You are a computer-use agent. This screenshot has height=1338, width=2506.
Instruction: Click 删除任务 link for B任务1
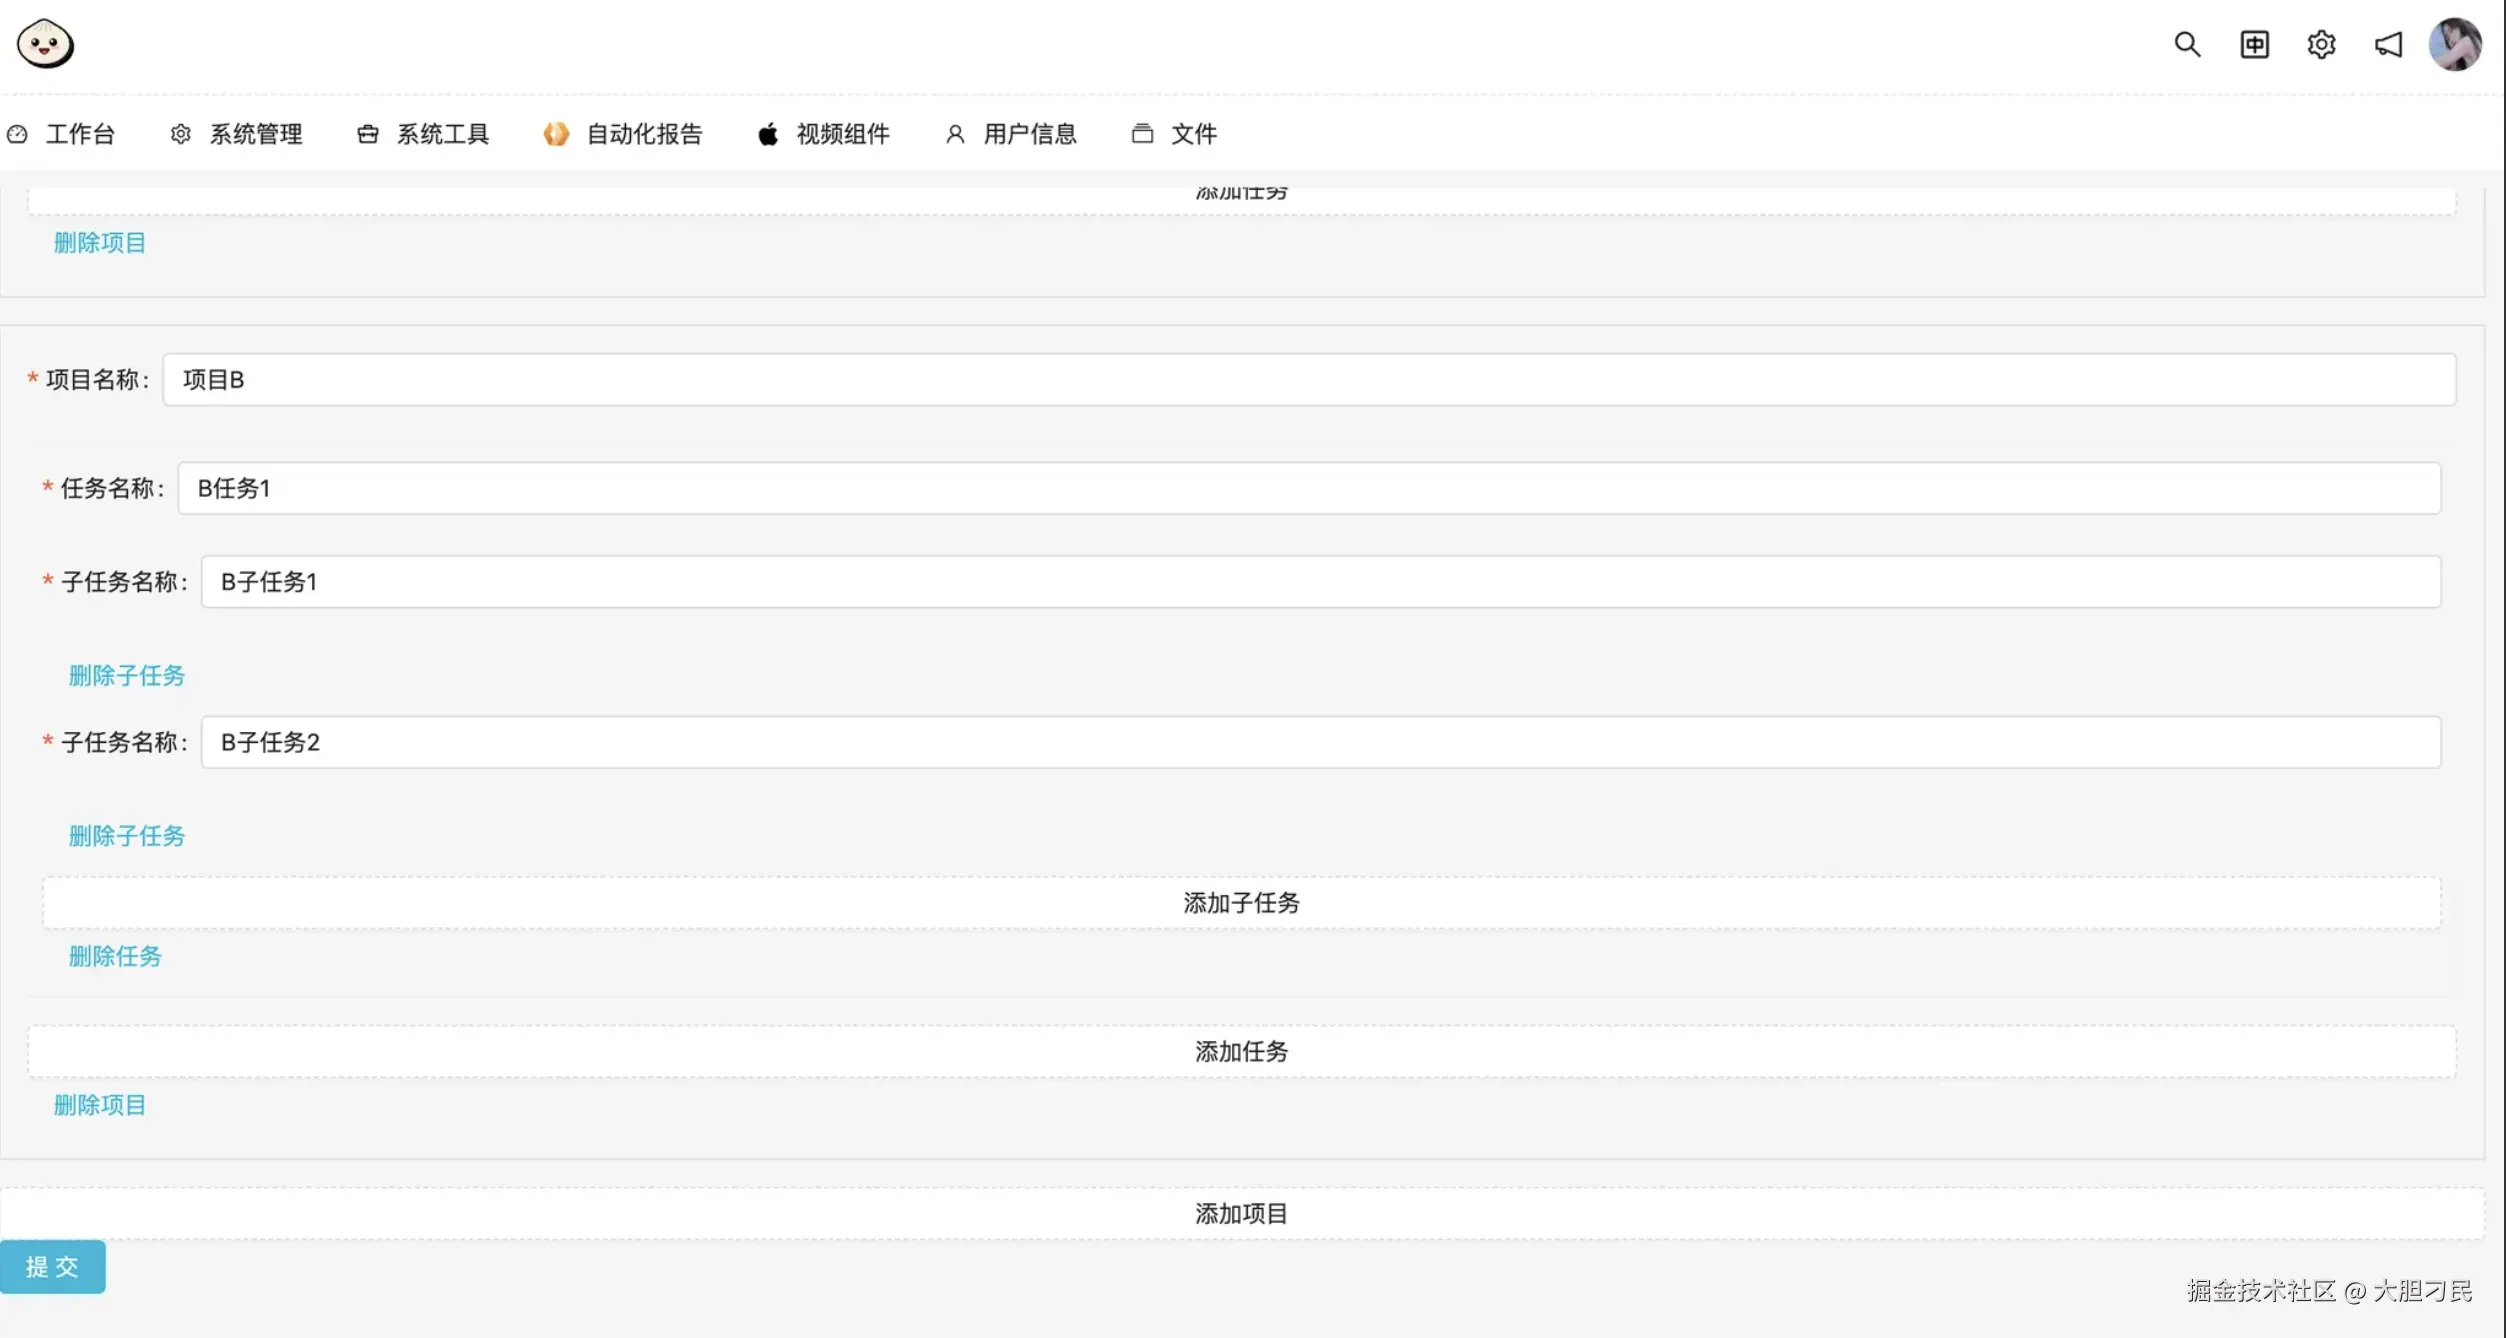click(x=115, y=956)
